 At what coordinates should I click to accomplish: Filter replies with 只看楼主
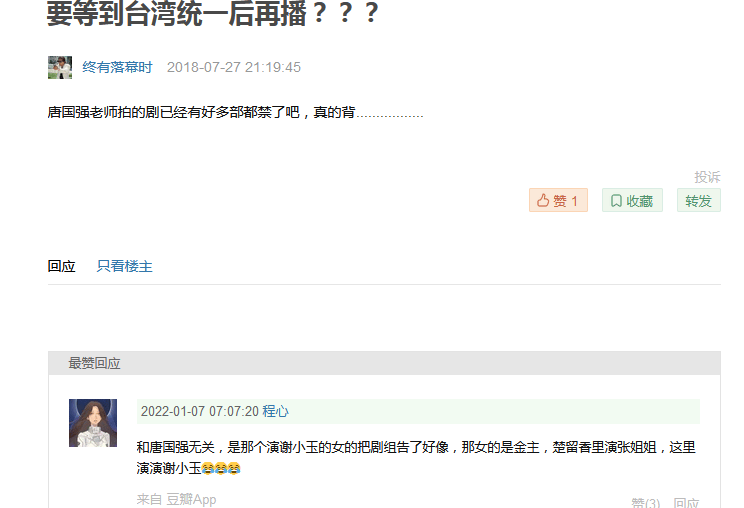click(125, 266)
